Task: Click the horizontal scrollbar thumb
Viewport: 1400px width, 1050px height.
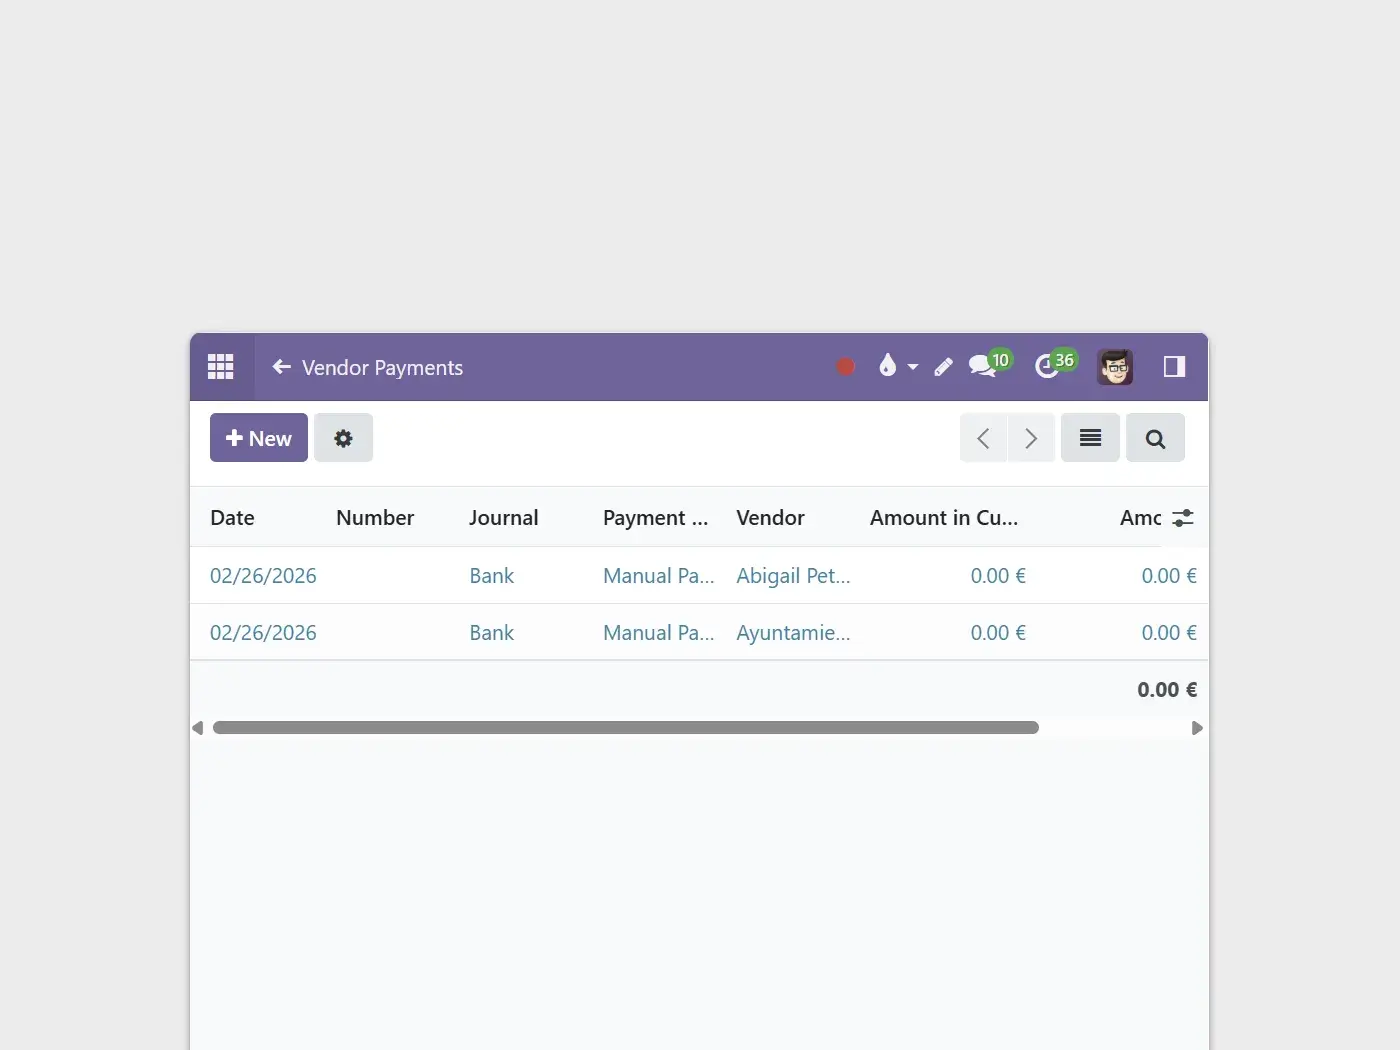Action: [625, 728]
